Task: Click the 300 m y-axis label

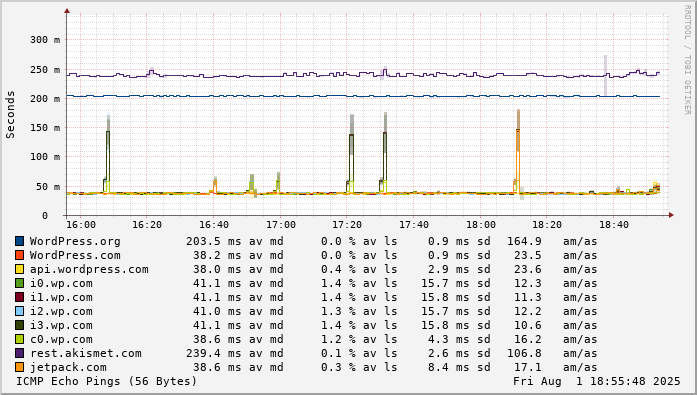Action: [x=45, y=40]
